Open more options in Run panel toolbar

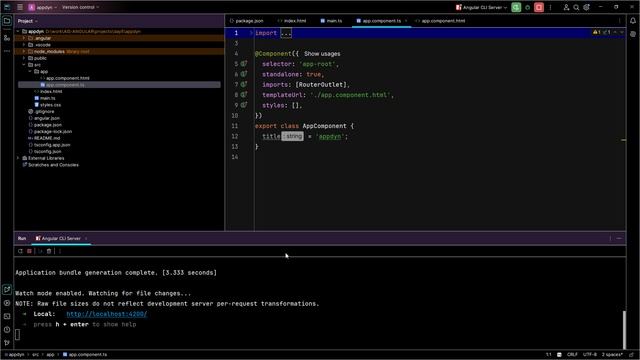pyautogui.click(x=60, y=251)
